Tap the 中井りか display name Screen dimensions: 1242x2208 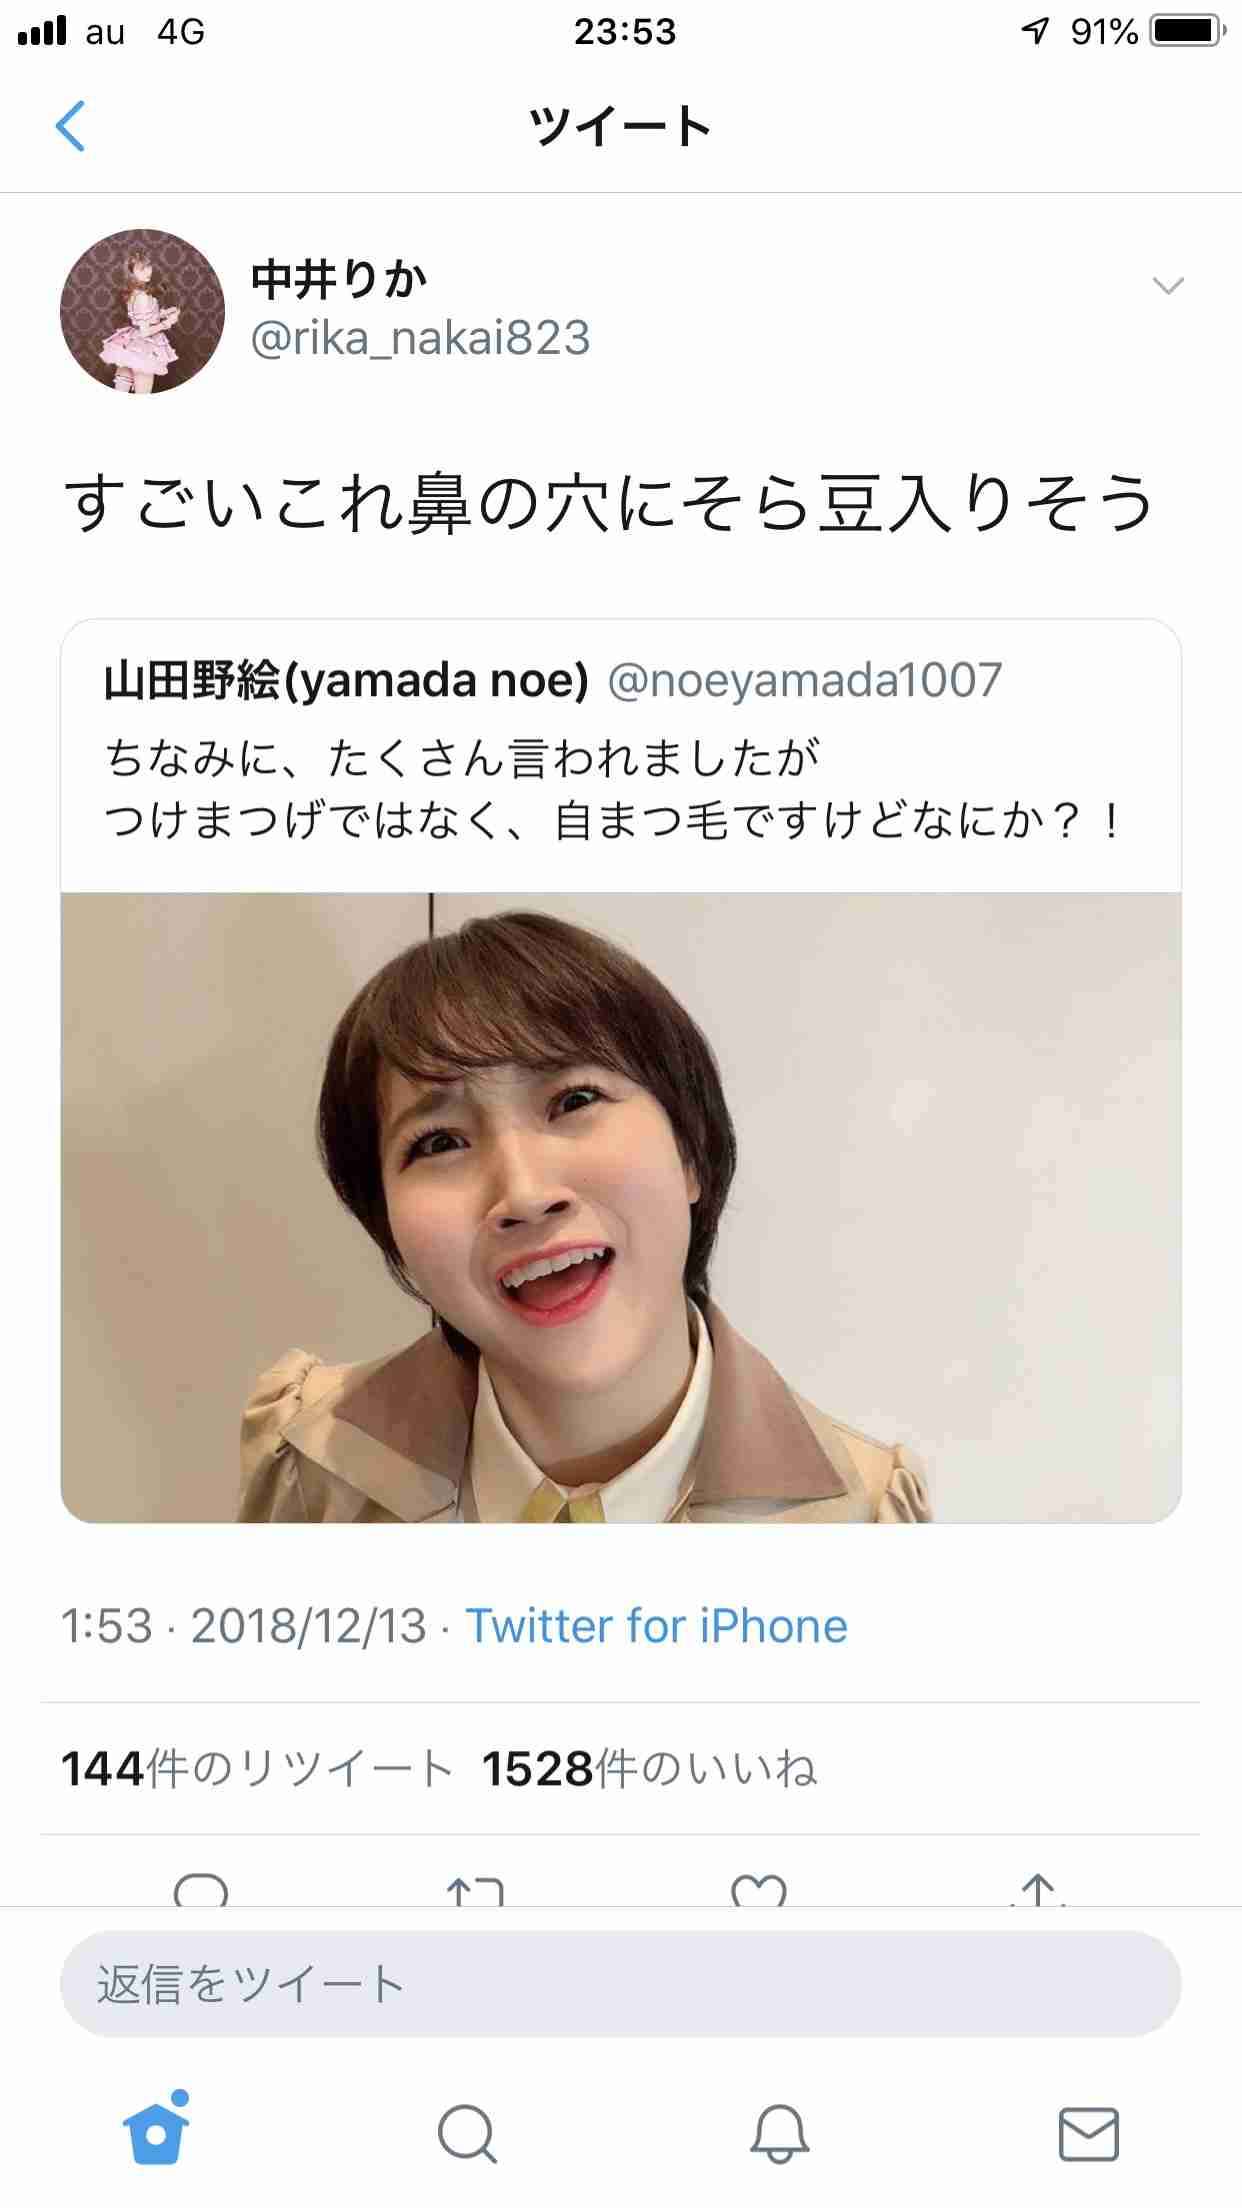click(339, 280)
